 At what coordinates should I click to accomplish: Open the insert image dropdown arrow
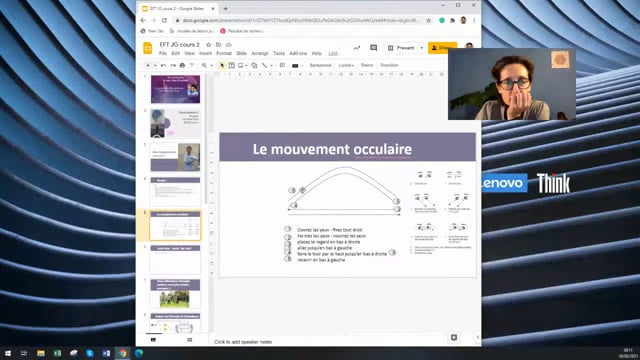[247, 65]
